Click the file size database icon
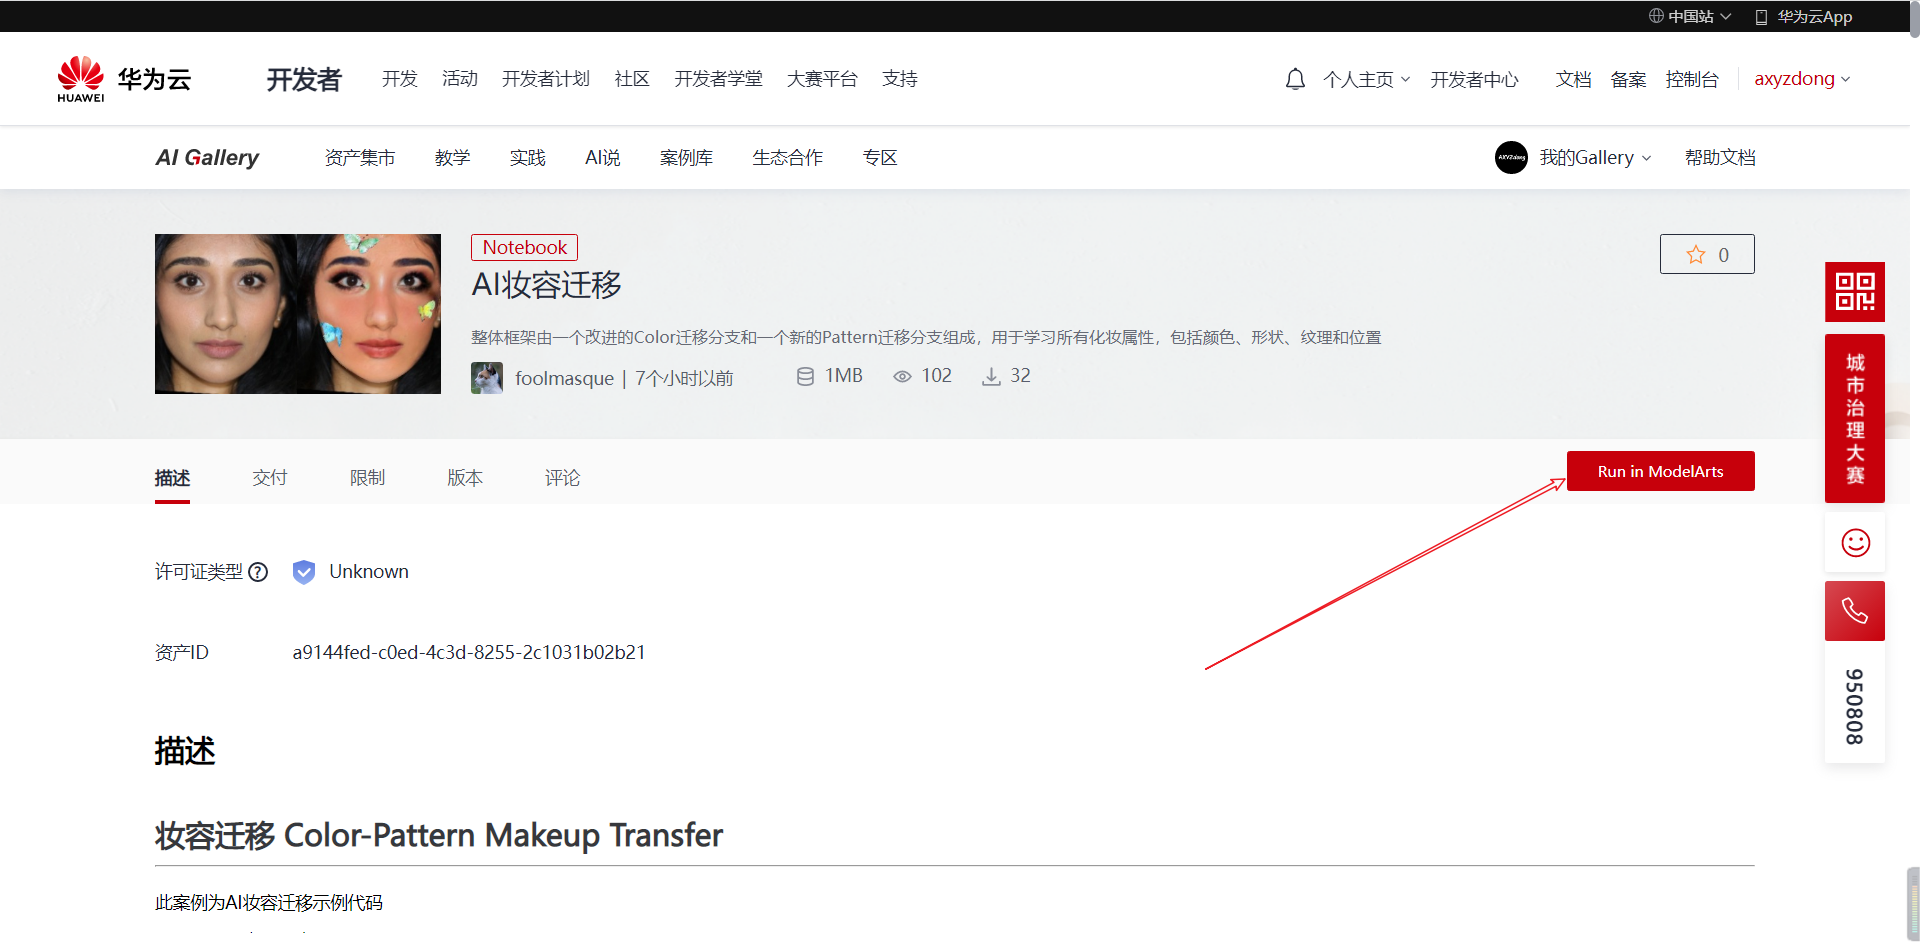The image size is (1920, 942). 805,376
